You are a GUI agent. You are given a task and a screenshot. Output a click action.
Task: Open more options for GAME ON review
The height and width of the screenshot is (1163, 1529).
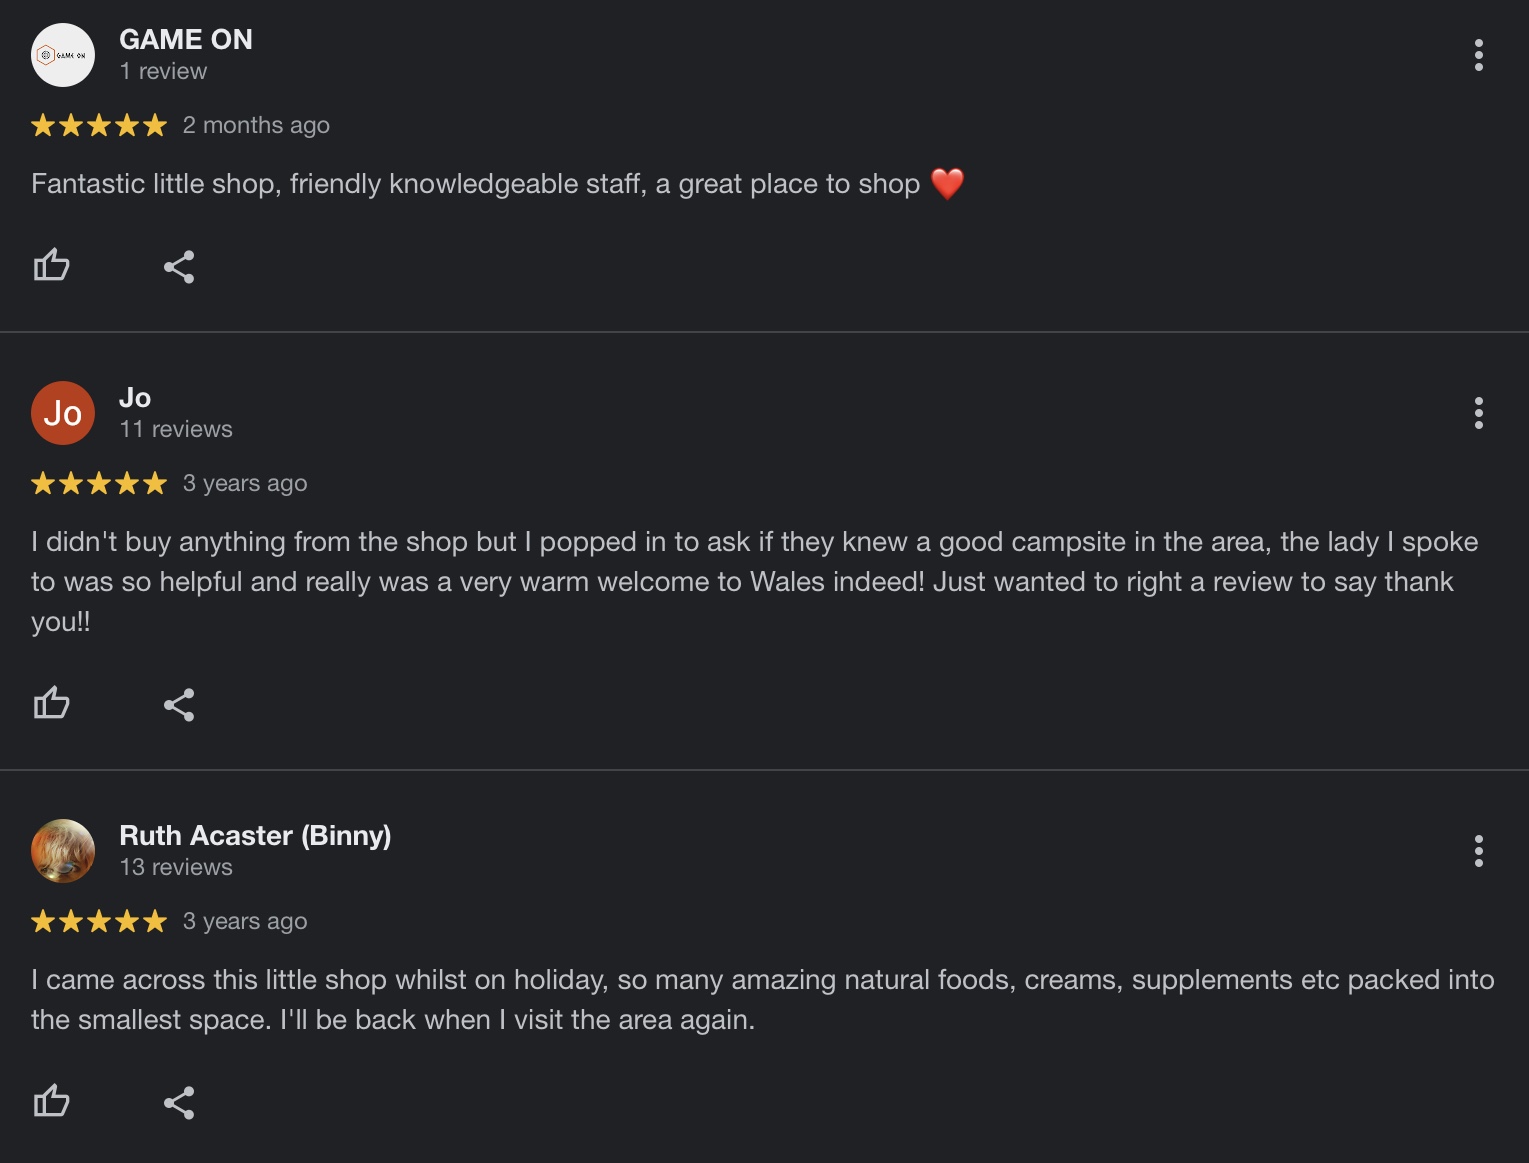tap(1478, 55)
